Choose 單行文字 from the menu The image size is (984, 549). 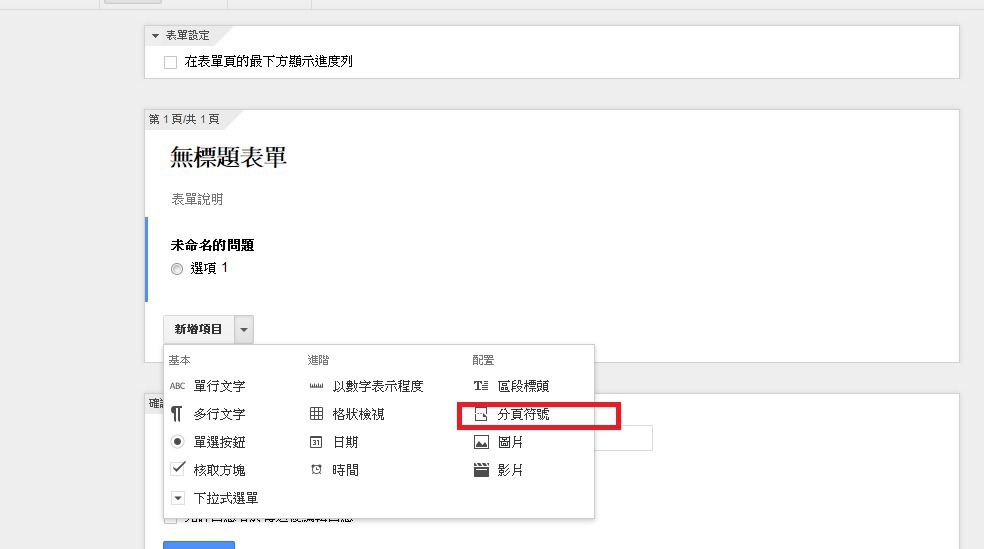[x=219, y=386]
